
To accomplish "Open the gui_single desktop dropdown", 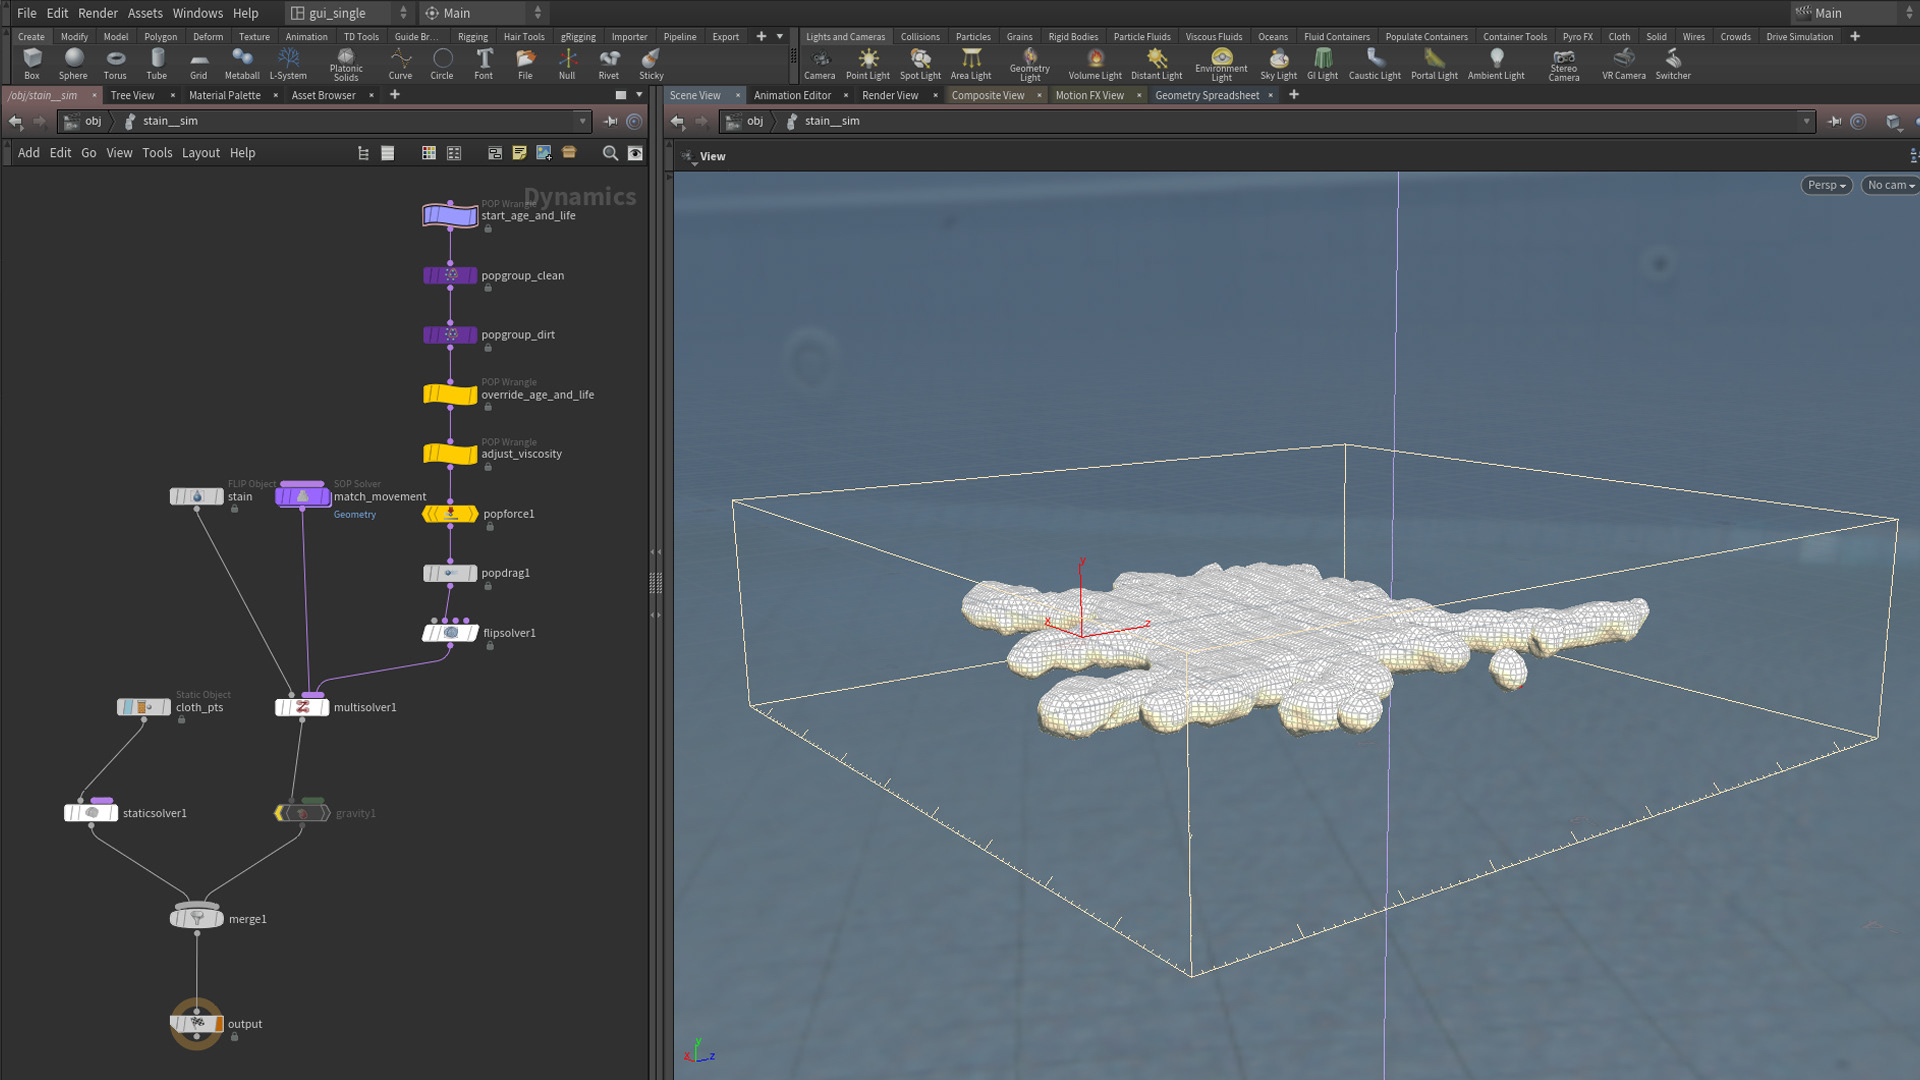I will [x=349, y=13].
